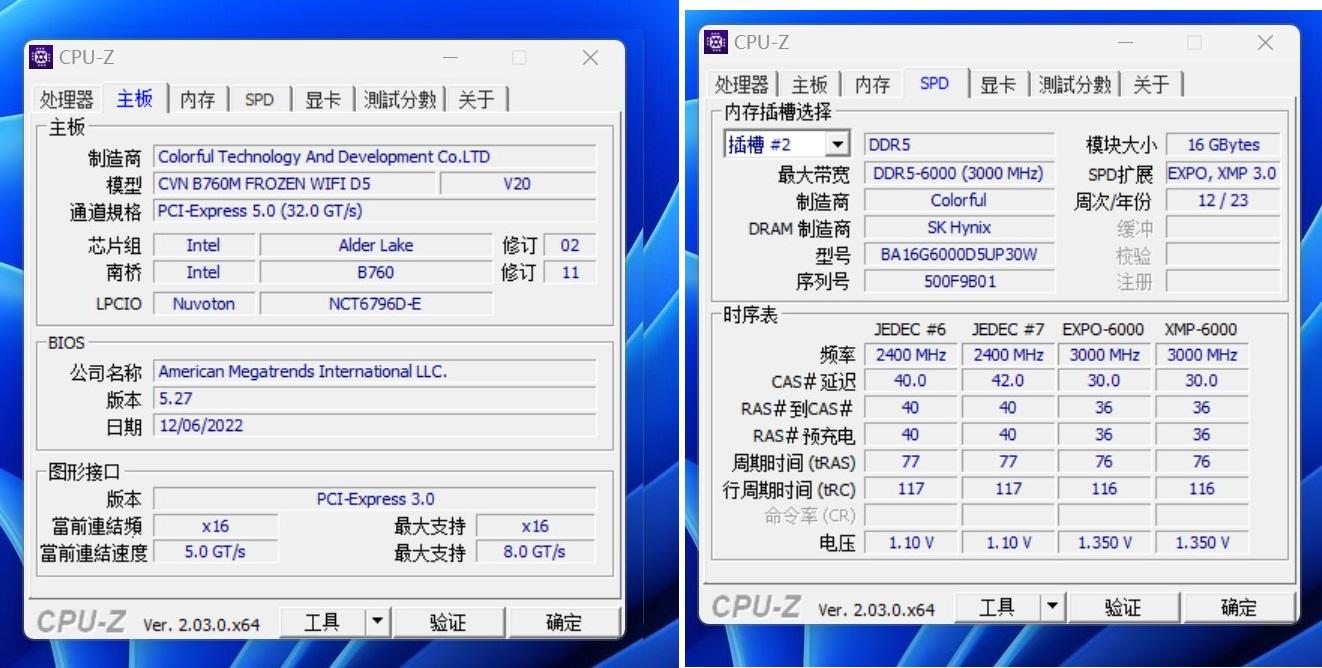Confirm with 确定 in the mainboard window
The height and width of the screenshot is (668, 1322).
tap(564, 622)
